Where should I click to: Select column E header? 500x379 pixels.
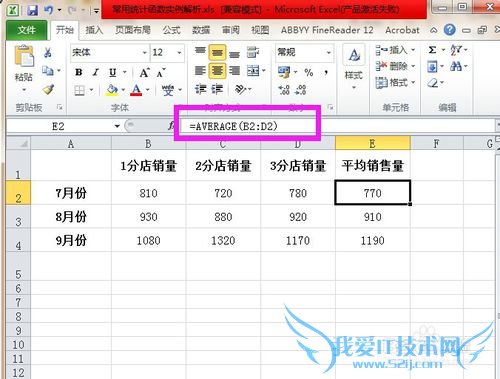click(373, 144)
